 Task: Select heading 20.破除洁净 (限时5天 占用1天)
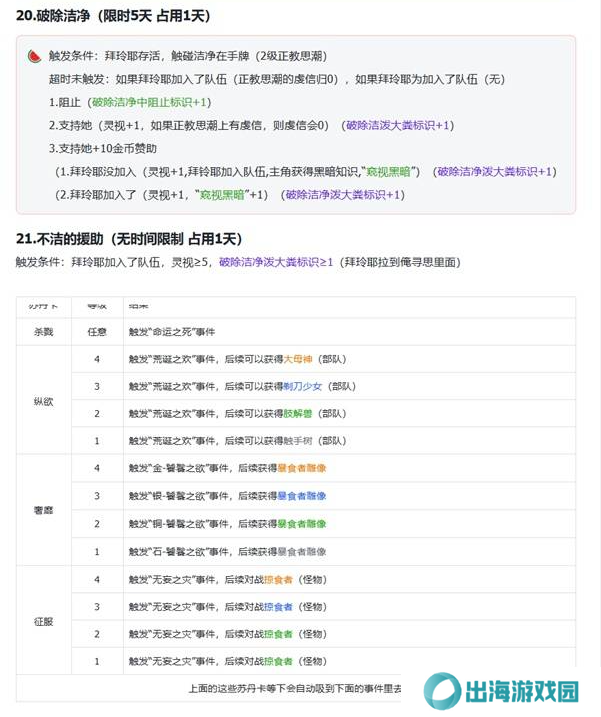pos(113,16)
